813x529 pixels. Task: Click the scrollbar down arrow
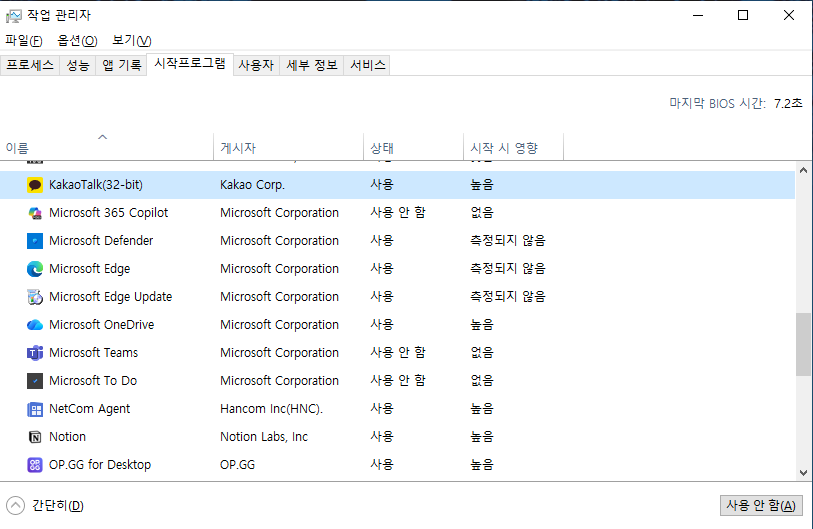click(804, 472)
